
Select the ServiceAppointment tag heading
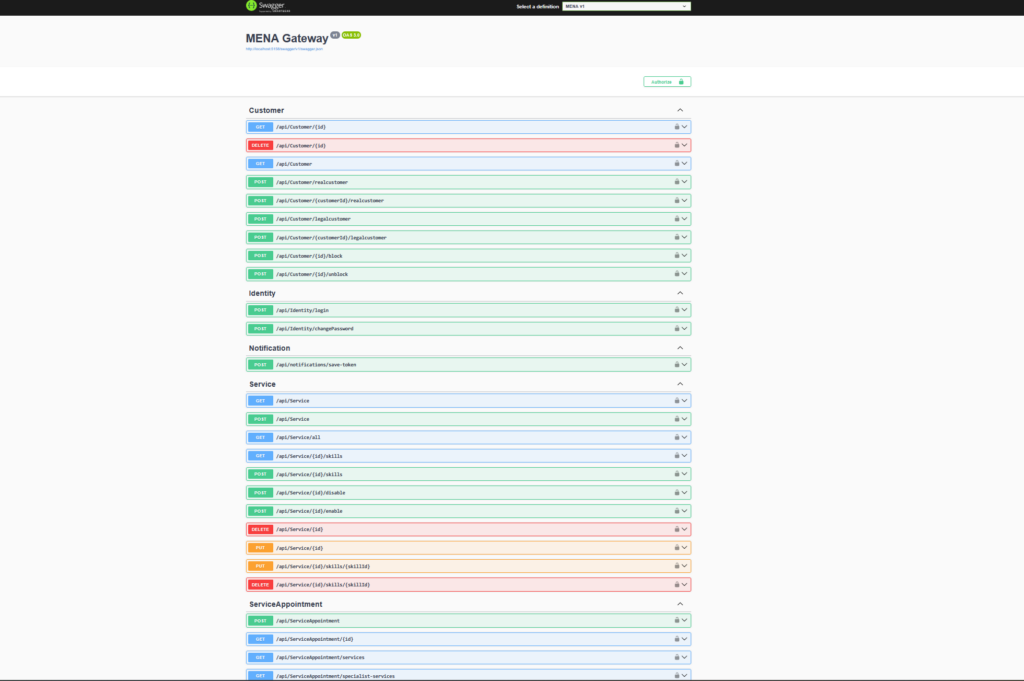[285, 604]
